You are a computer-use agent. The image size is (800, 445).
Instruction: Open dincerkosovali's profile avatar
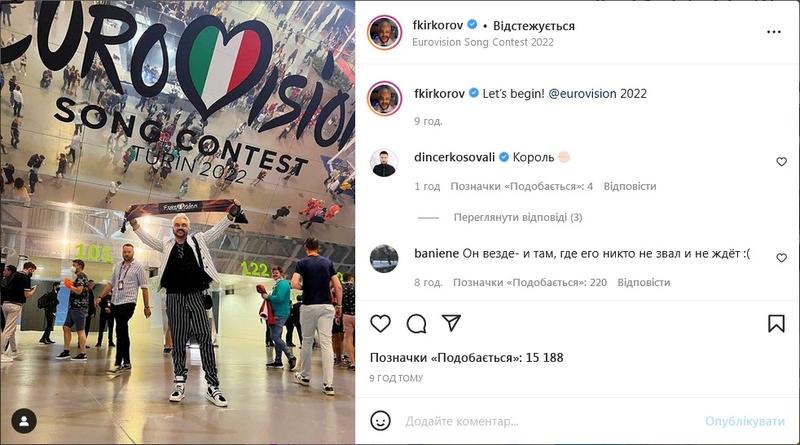[x=384, y=163]
